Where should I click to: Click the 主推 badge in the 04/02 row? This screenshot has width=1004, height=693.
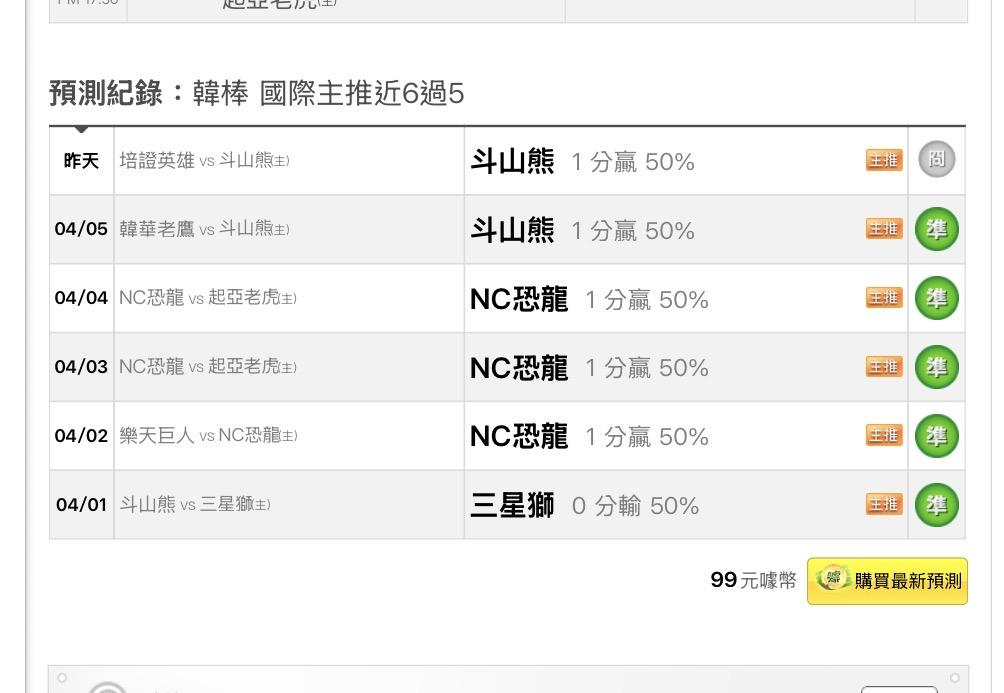884,435
